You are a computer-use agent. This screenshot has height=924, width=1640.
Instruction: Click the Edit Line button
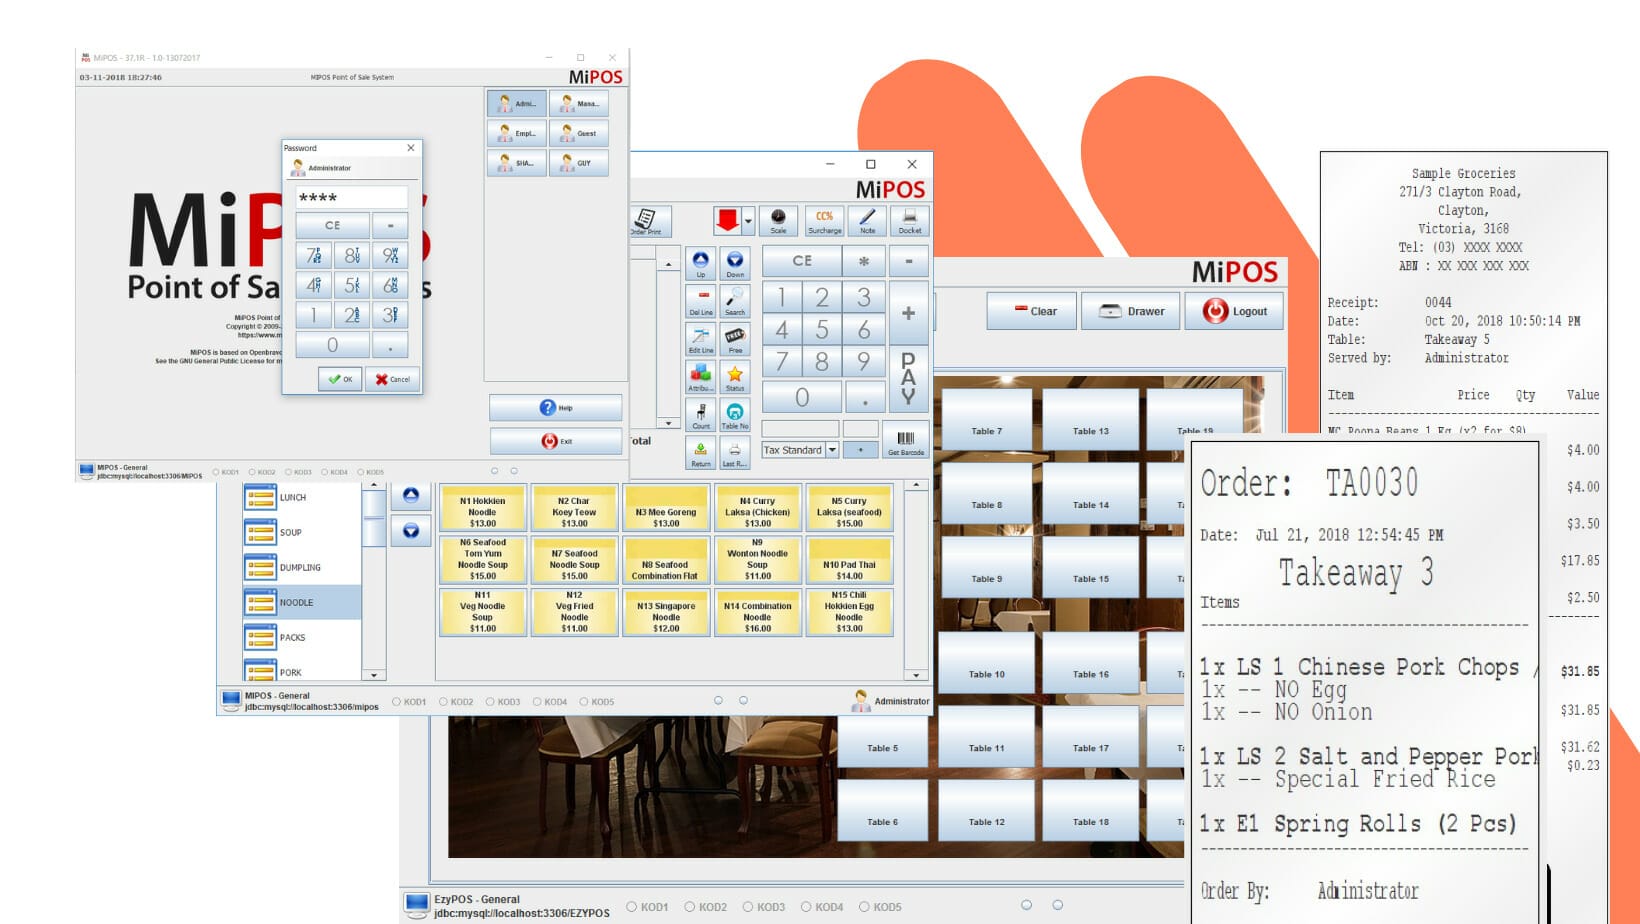pos(701,340)
